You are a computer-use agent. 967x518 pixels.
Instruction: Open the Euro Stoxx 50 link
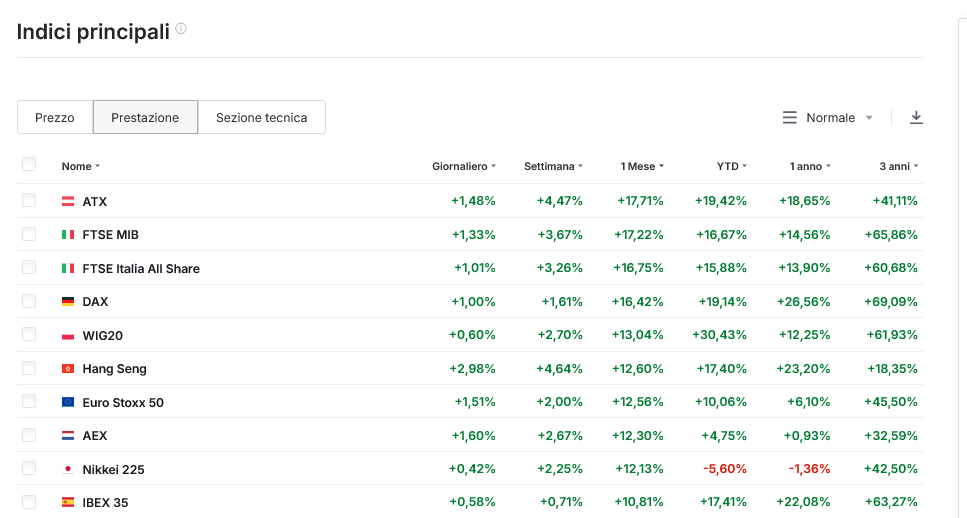(123, 403)
